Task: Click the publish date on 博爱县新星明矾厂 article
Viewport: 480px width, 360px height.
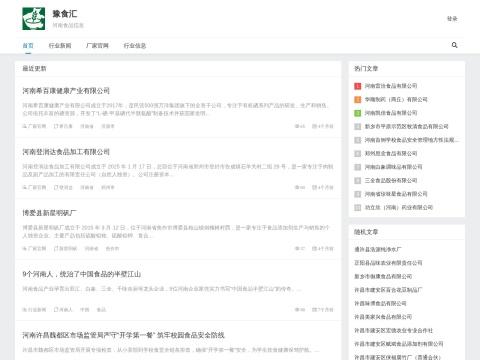Action: click(323, 249)
